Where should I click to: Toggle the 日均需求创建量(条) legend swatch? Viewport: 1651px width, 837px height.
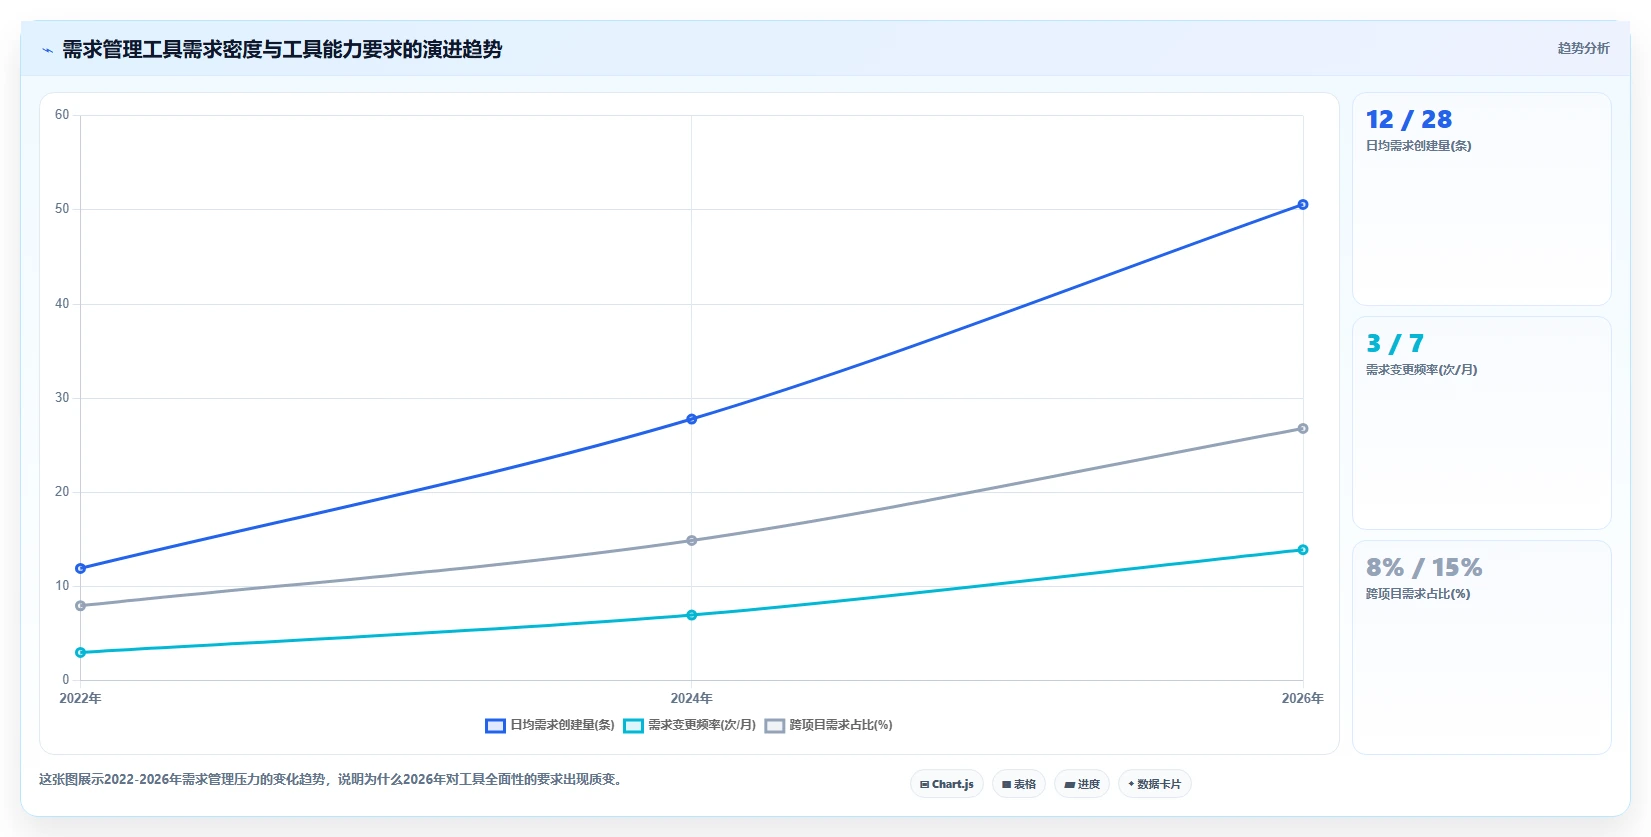(x=495, y=726)
